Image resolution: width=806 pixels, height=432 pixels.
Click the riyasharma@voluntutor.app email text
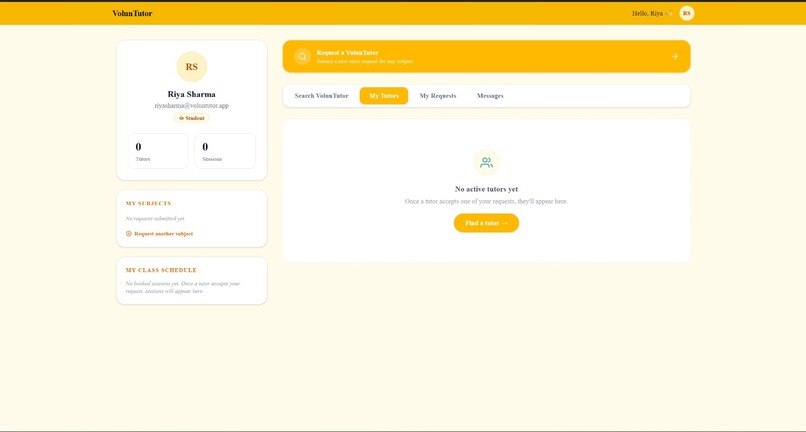192,106
